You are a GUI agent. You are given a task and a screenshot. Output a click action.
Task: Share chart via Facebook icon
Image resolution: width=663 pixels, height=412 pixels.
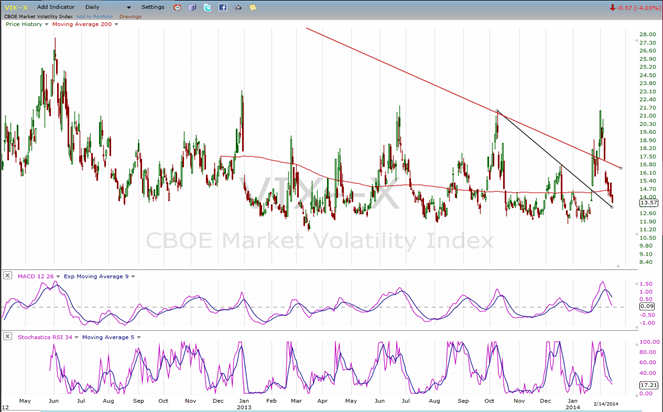(222, 7)
